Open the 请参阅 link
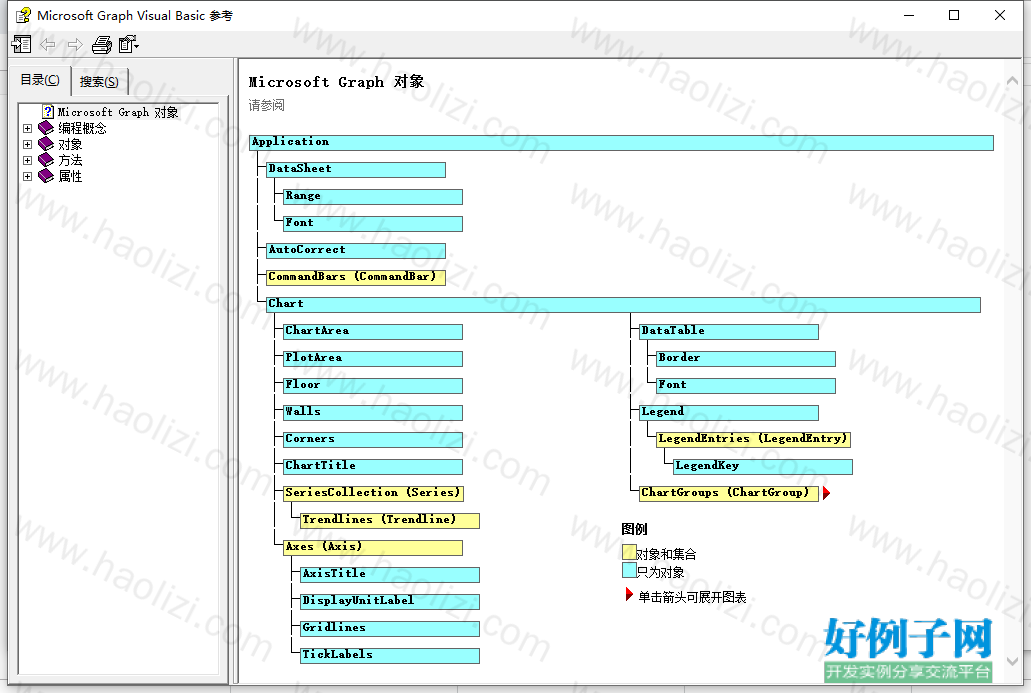Viewport: 1031px width, 693px height. pyautogui.click(x=266, y=105)
